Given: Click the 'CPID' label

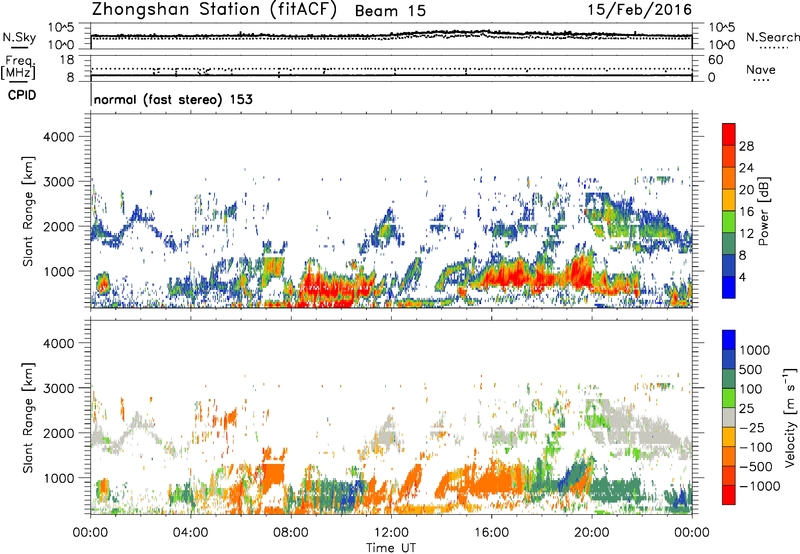Looking at the screenshot, I should coord(22,95).
